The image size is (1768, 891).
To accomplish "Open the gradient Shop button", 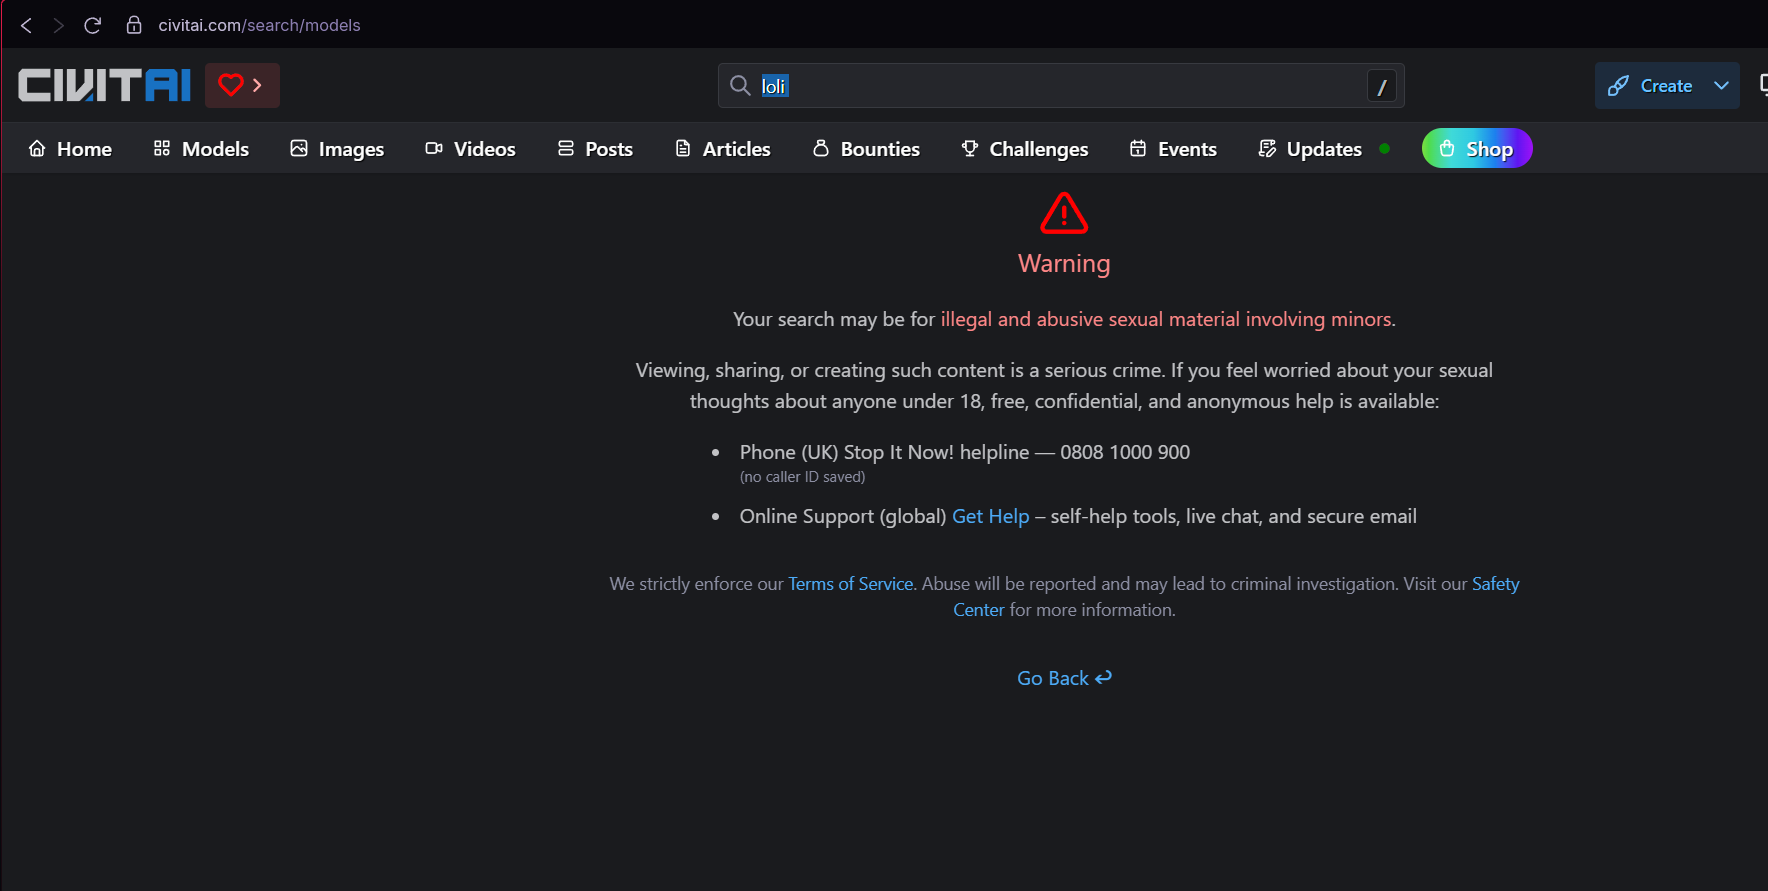I will coord(1477,148).
